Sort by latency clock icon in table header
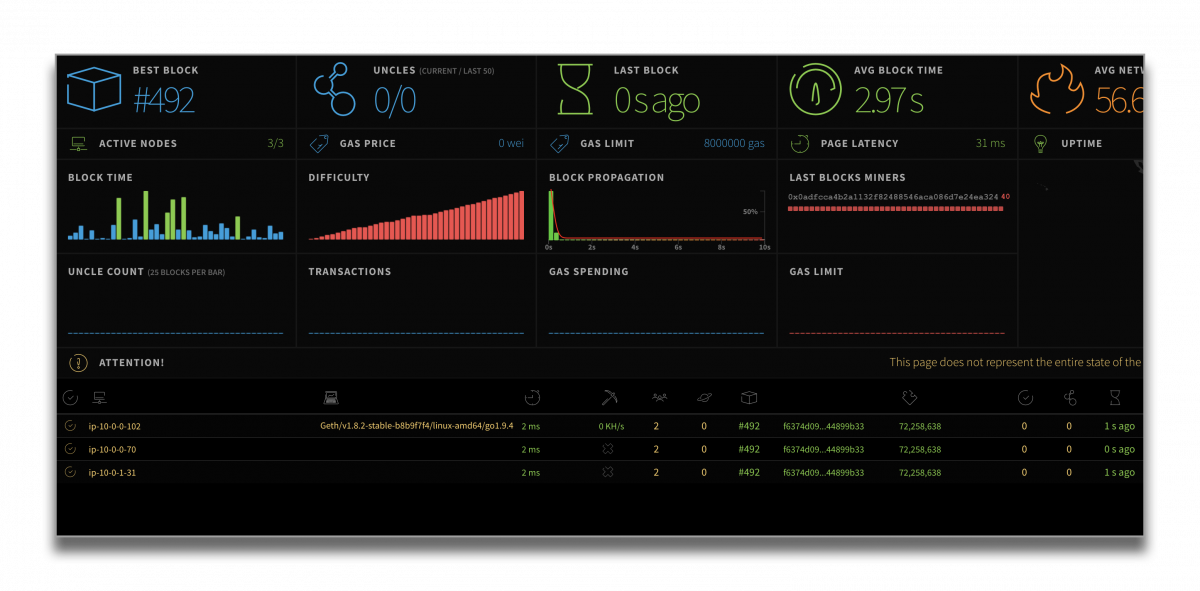Image resolution: width=1200 pixels, height=591 pixels. tap(532, 398)
